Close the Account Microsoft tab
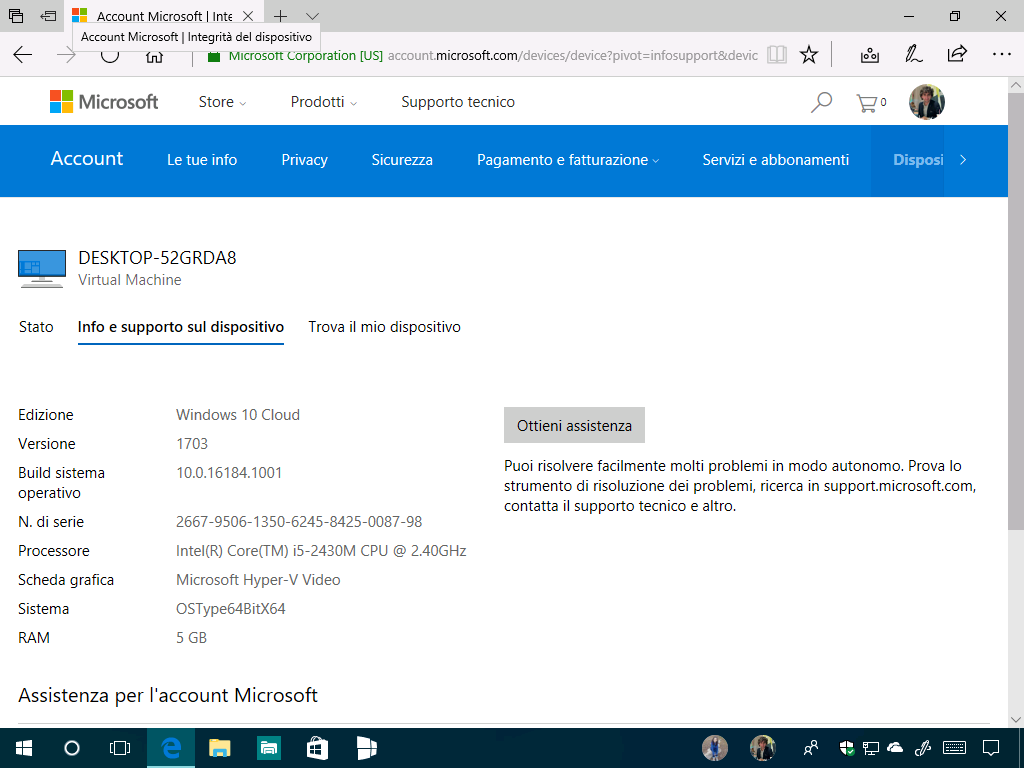 [248, 16]
